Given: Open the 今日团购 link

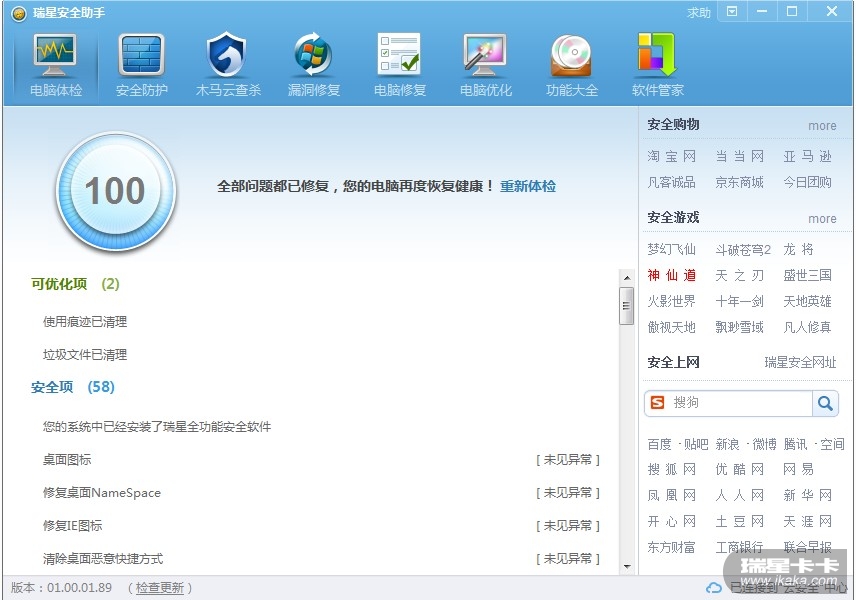Looking at the screenshot, I should coord(807,182).
